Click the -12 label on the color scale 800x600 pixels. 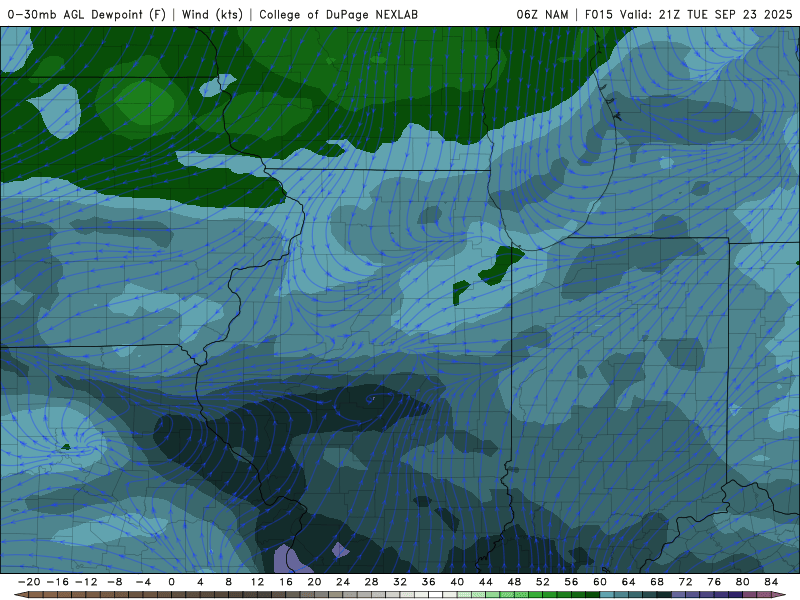(x=86, y=582)
